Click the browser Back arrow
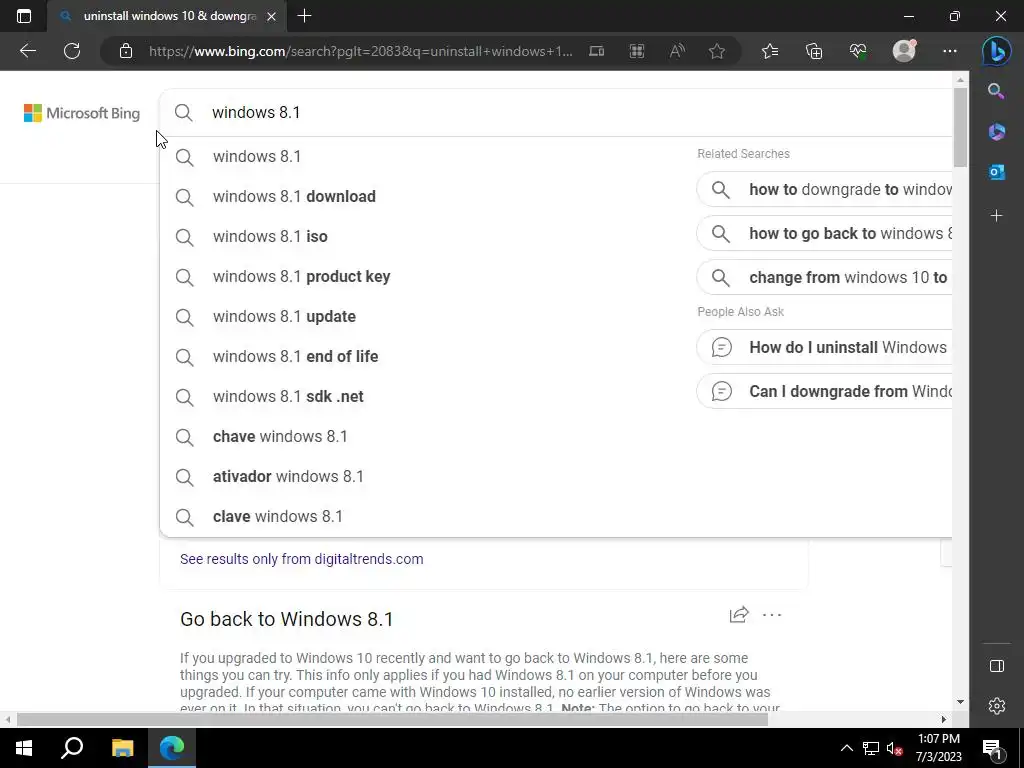Screen dimensions: 1024x768 27,51
